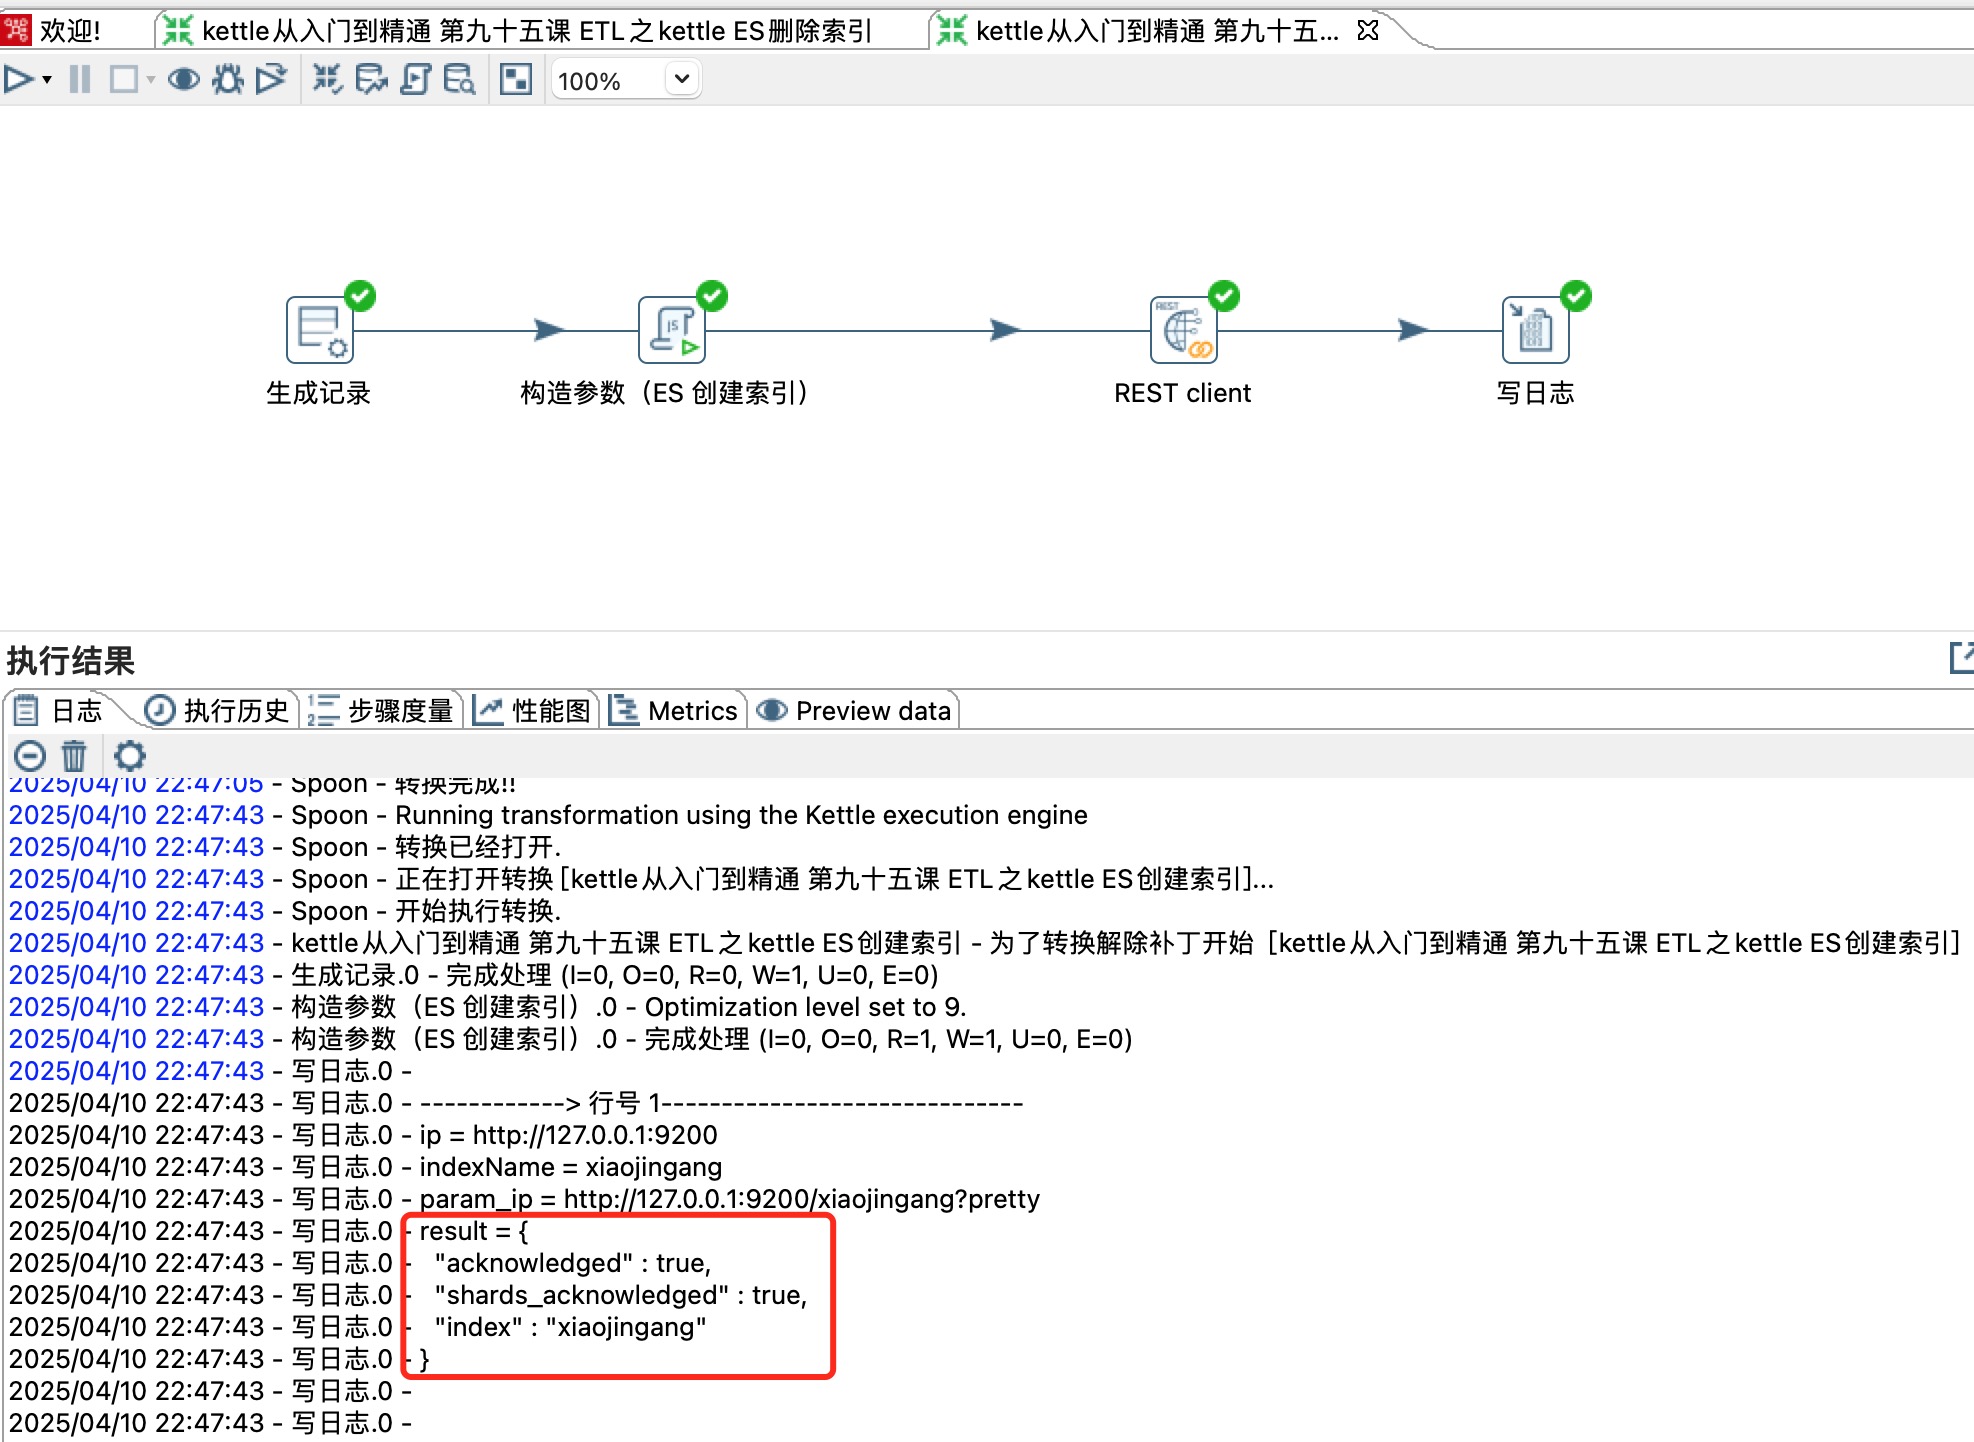Run the transformation with play button
Image resolution: width=1974 pixels, height=1442 pixels.
[18, 79]
